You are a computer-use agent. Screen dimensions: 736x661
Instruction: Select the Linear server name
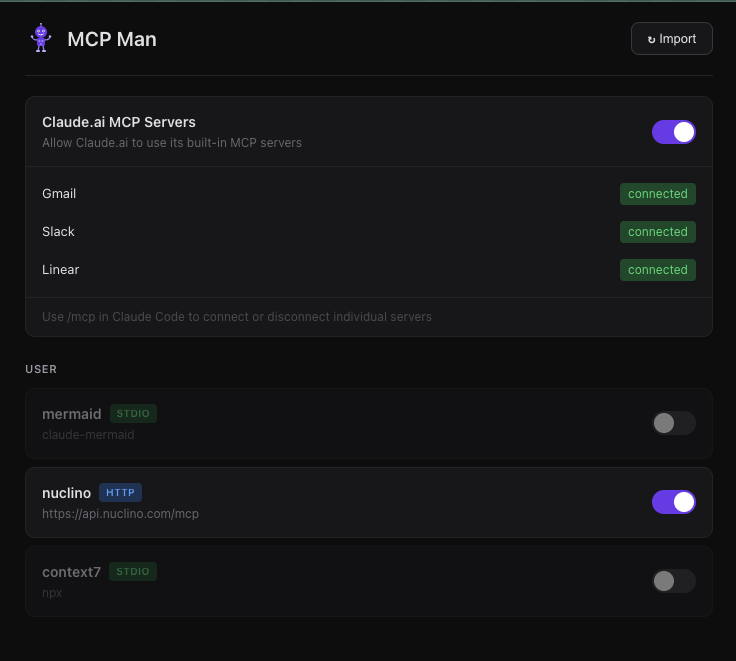[x=61, y=270]
